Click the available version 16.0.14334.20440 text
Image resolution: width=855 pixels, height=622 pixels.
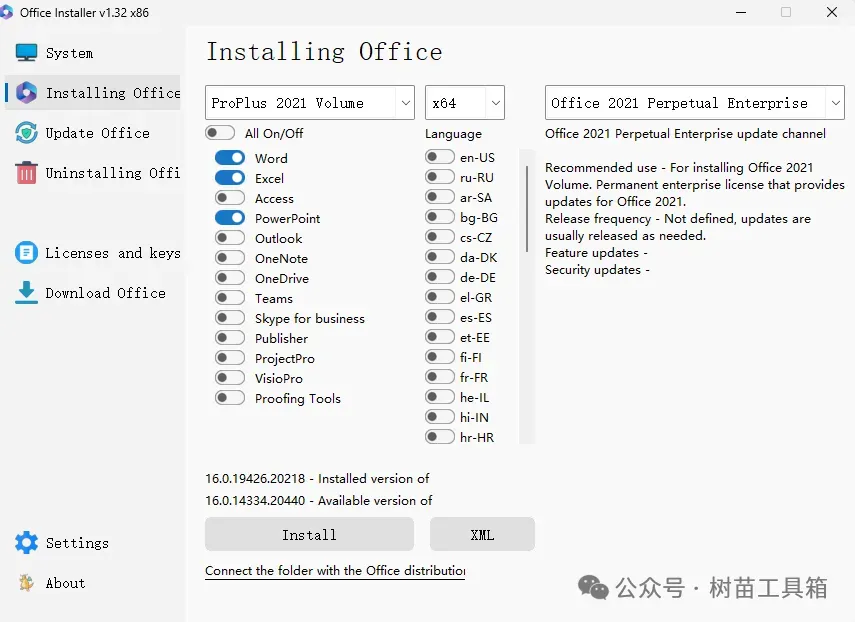point(318,500)
